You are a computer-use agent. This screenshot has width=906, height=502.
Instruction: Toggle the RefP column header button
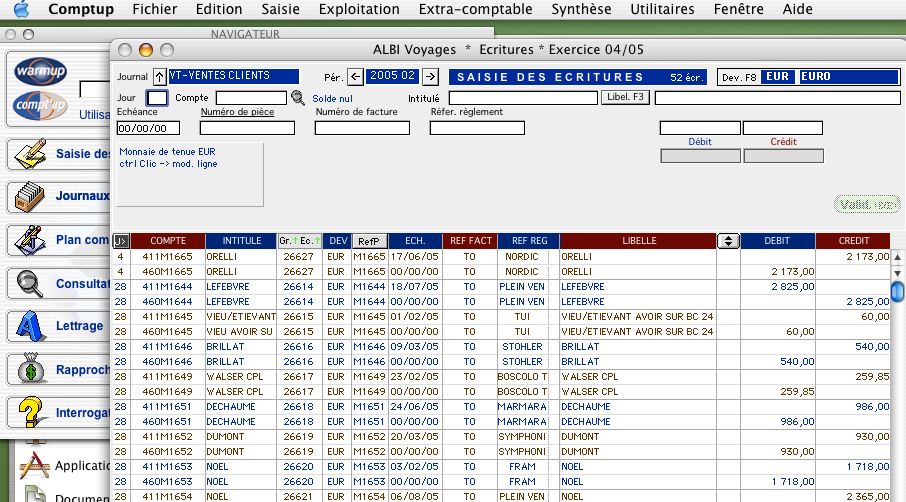pos(368,241)
